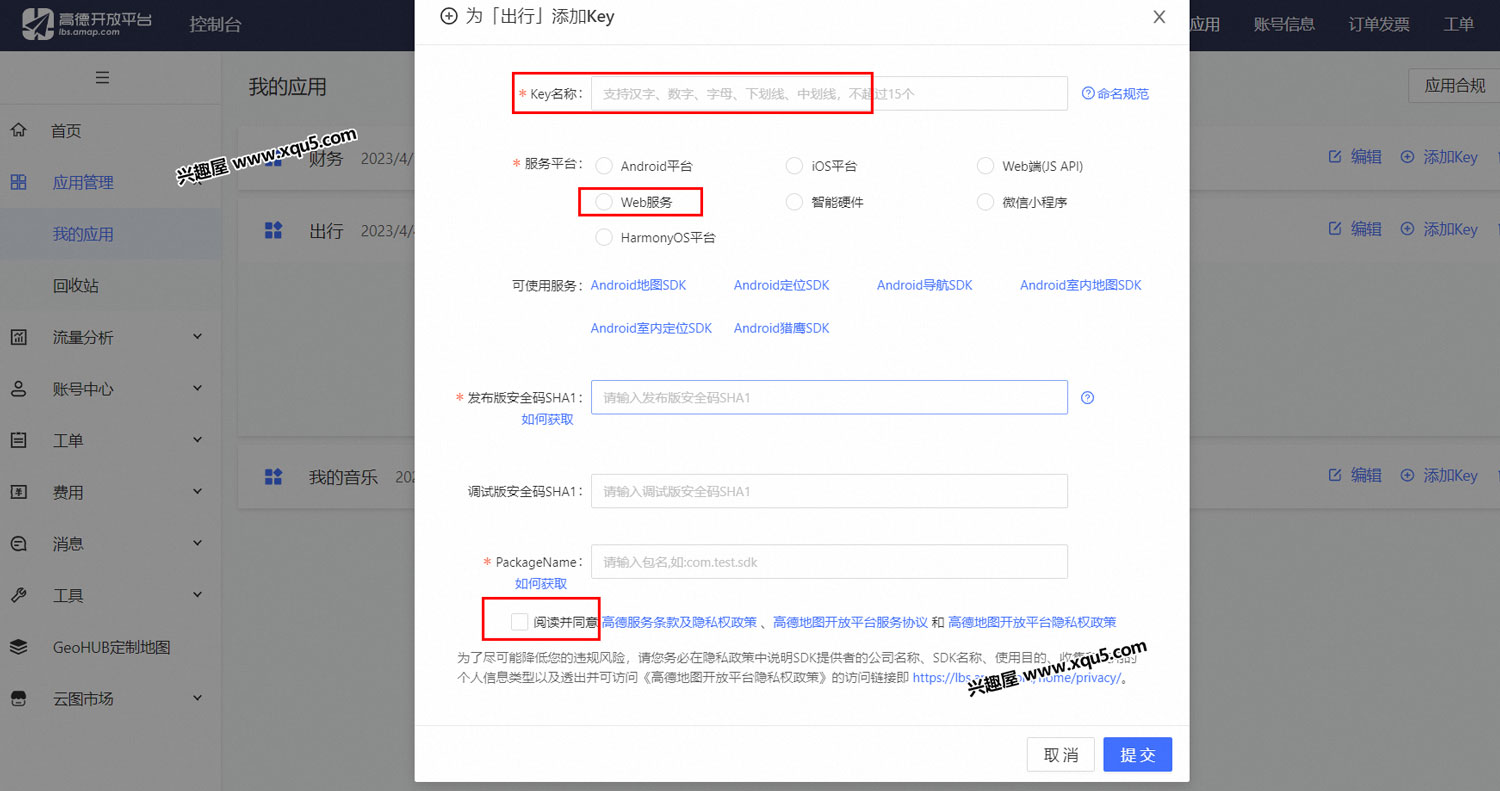Open 订单发票 in the top navigation
Viewport: 1500px width, 791px height.
tap(1379, 24)
